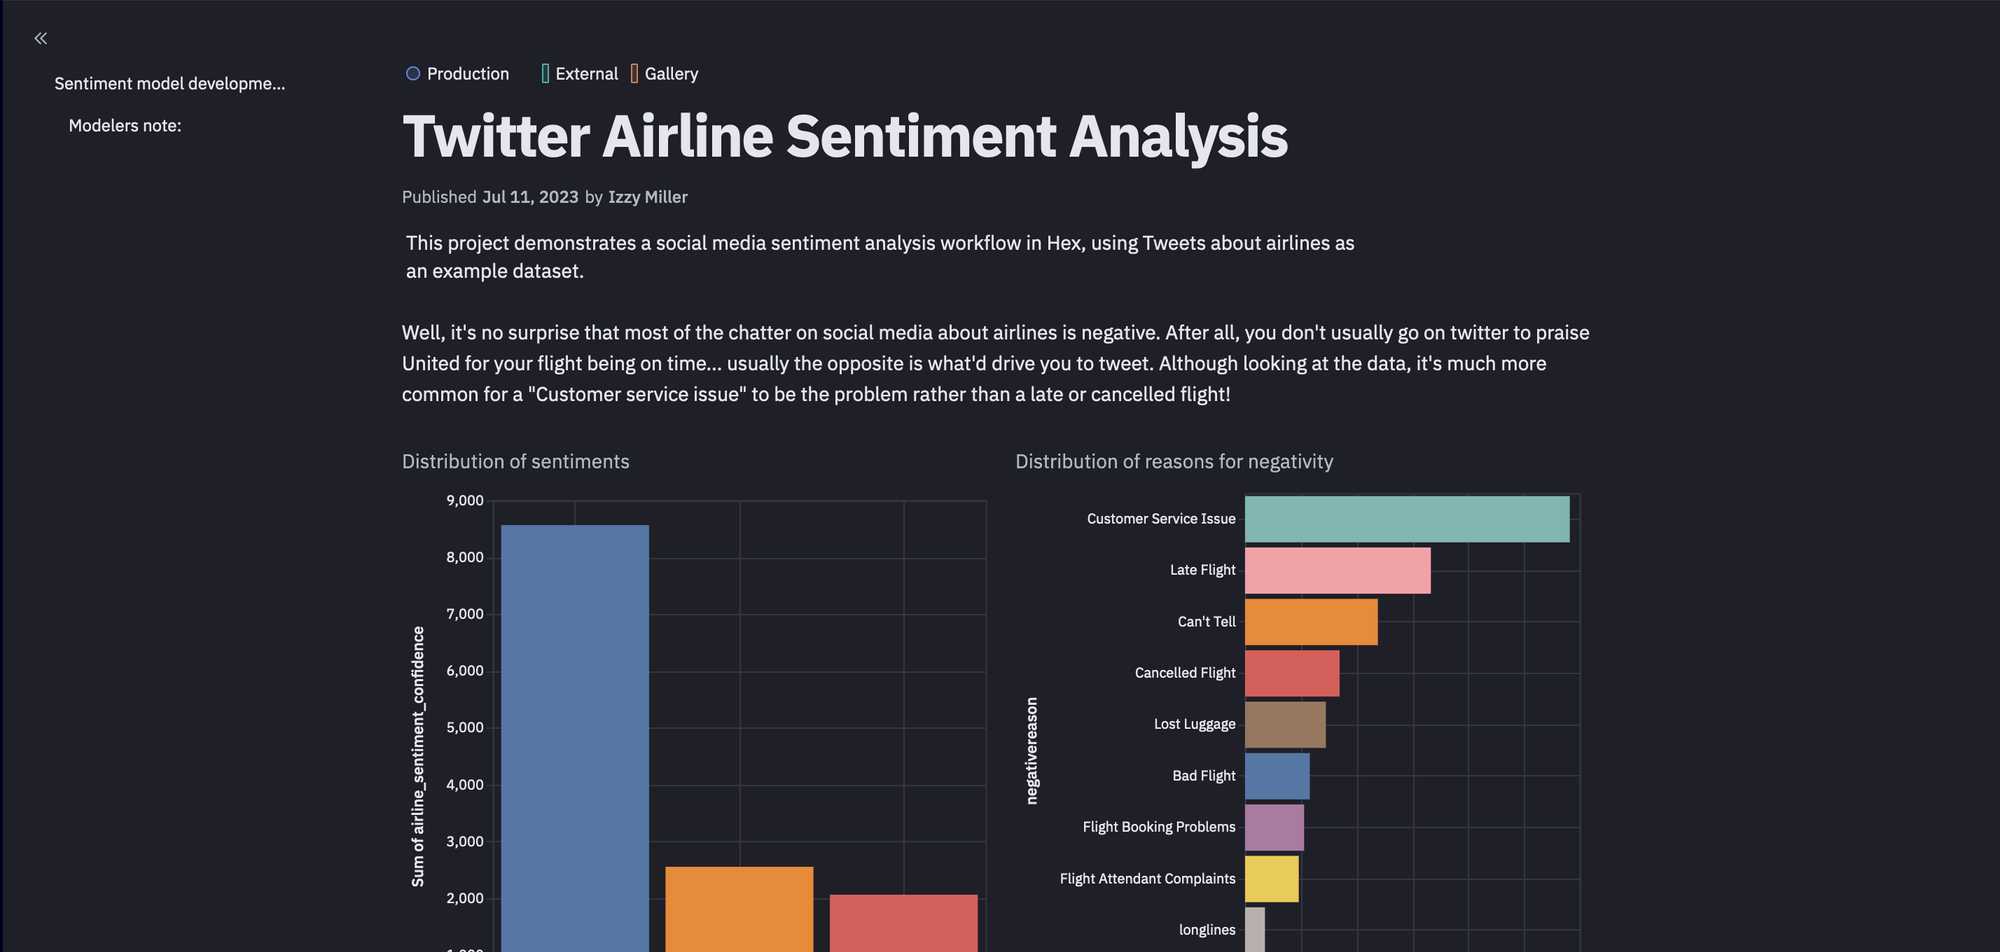Screen dimensions: 2000x952
Task: Open Sentiment model development outline item
Action: point(170,84)
